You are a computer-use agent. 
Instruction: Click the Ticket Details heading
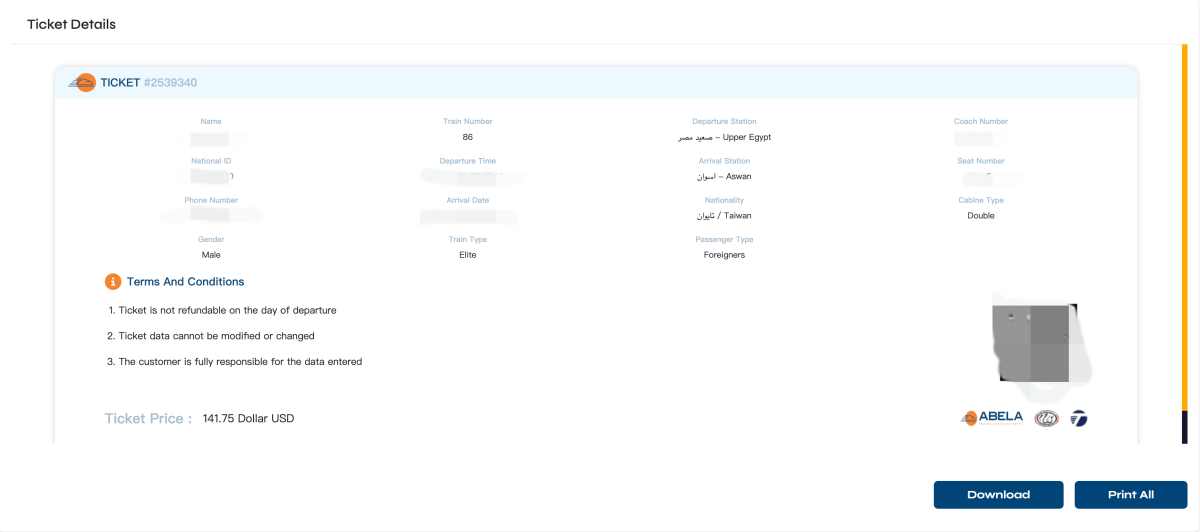tap(71, 24)
